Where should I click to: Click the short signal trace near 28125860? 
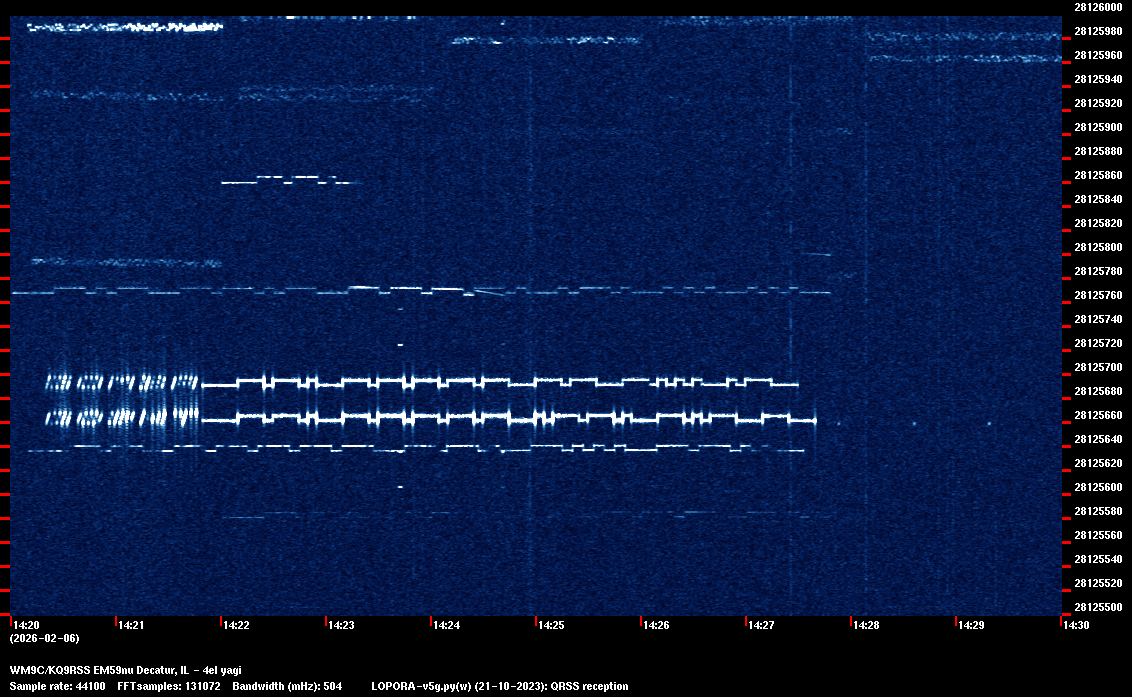(290, 180)
